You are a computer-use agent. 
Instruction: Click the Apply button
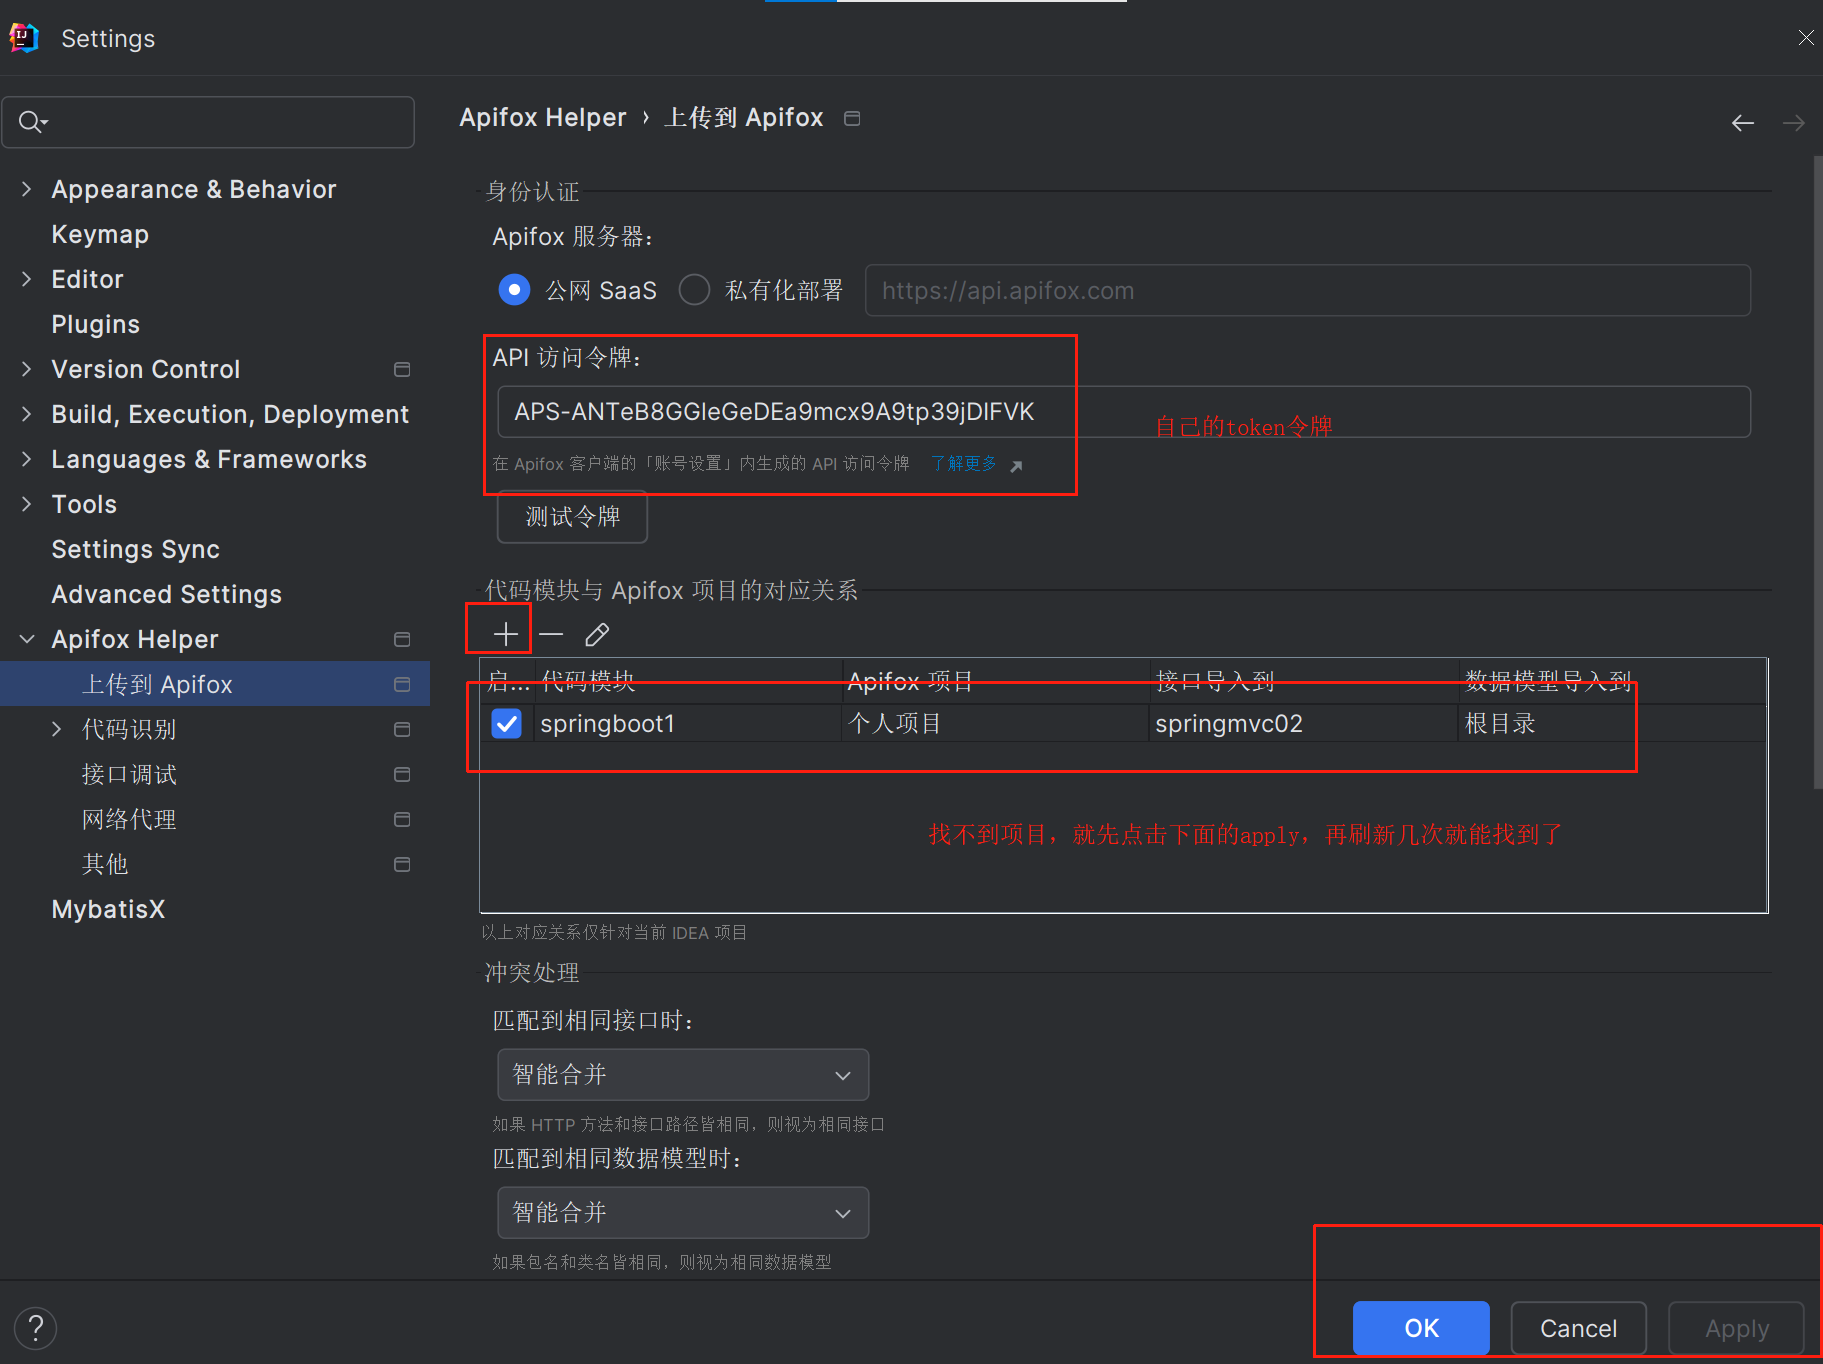click(x=1737, y=1328)
